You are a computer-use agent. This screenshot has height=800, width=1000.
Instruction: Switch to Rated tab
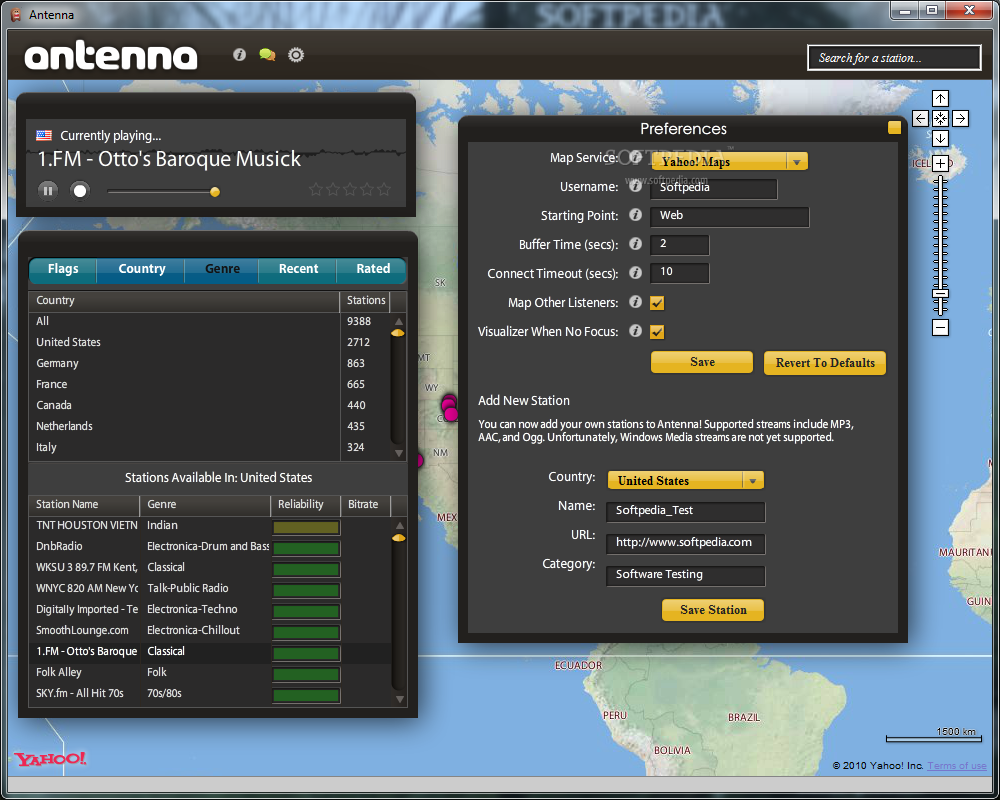coord(372,269)
